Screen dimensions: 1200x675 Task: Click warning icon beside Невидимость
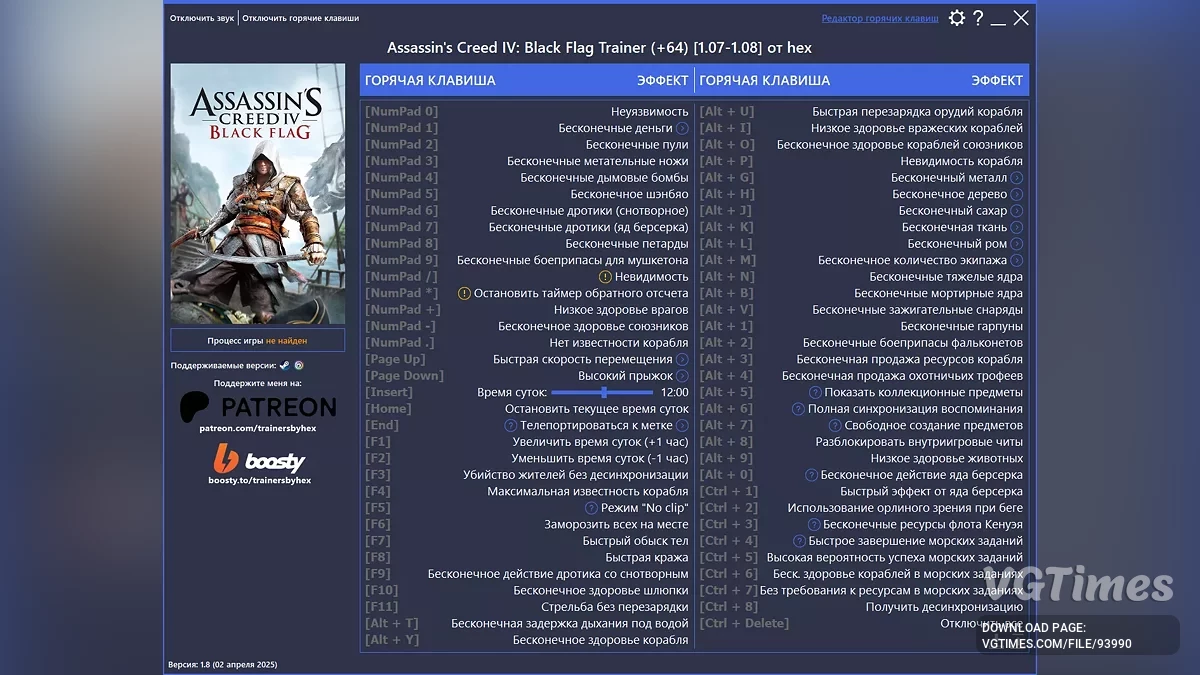605,276
